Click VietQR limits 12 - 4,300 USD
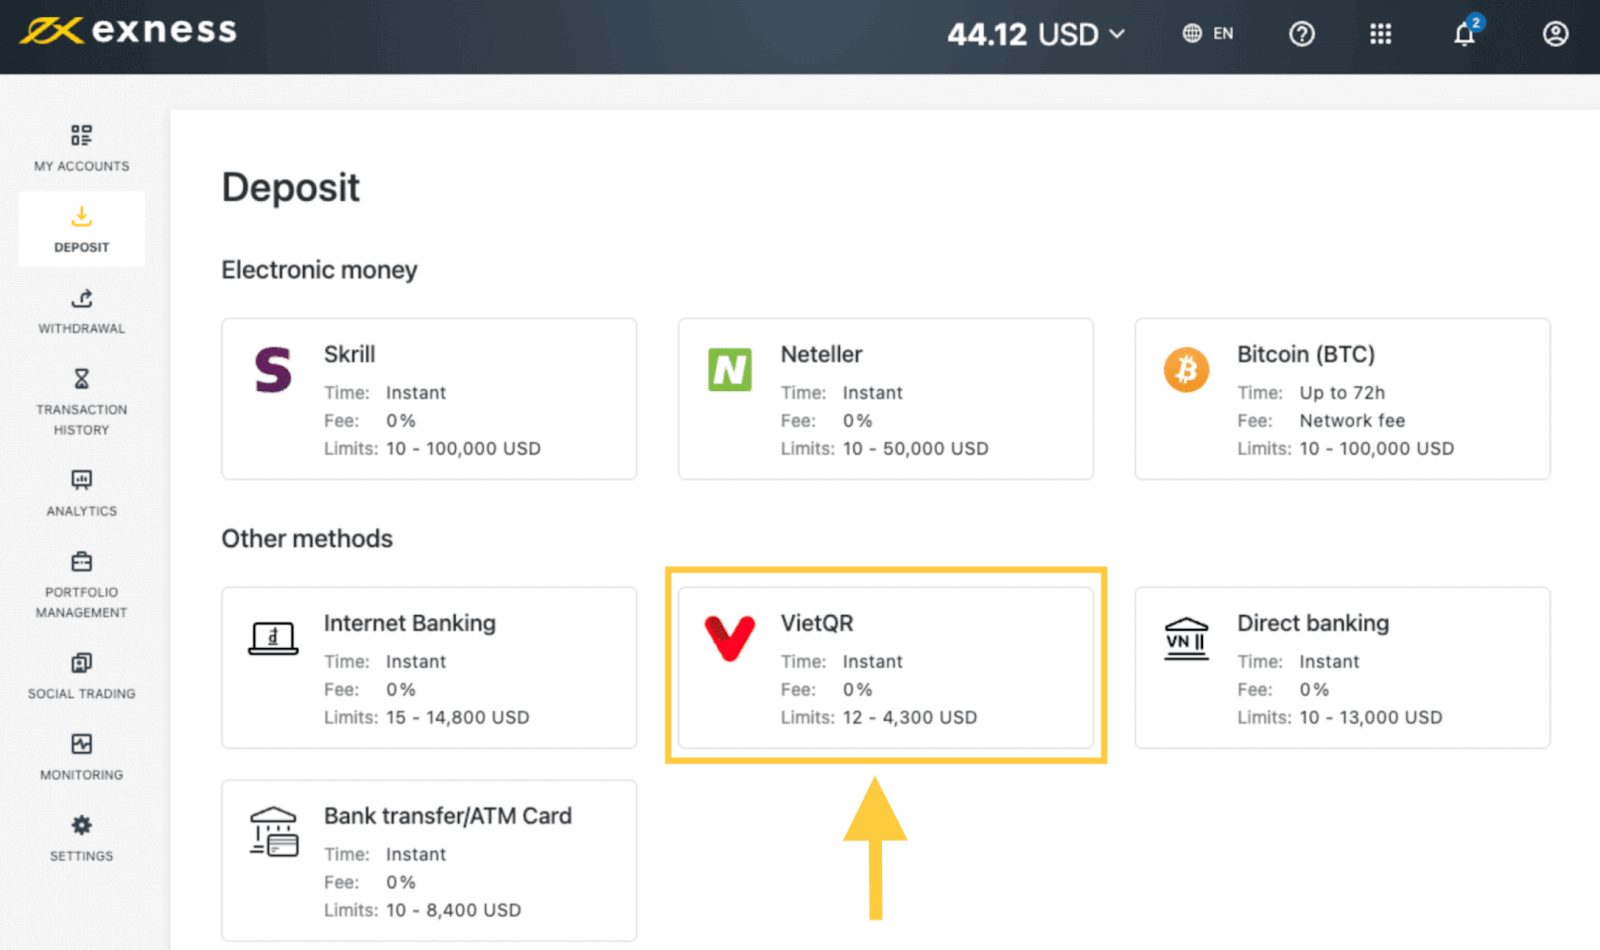This screenshot has height=950, width=1600. tap(910, 718)
